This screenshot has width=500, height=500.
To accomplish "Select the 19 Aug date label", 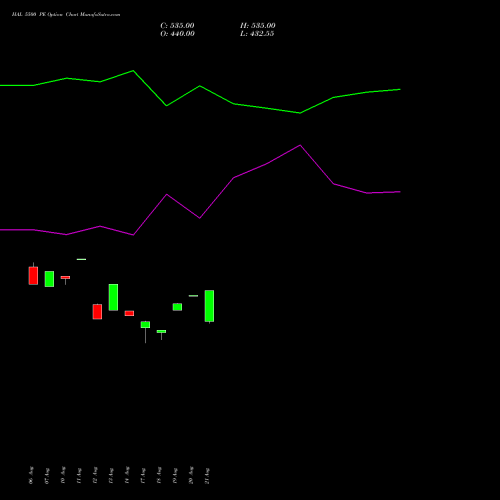I will [175, 475].
